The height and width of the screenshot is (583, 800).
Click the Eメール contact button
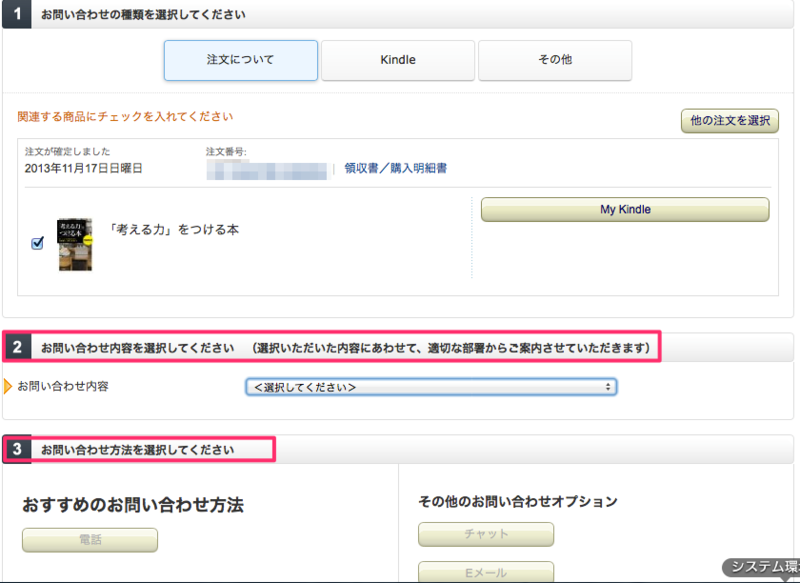(x=486, y=572)
